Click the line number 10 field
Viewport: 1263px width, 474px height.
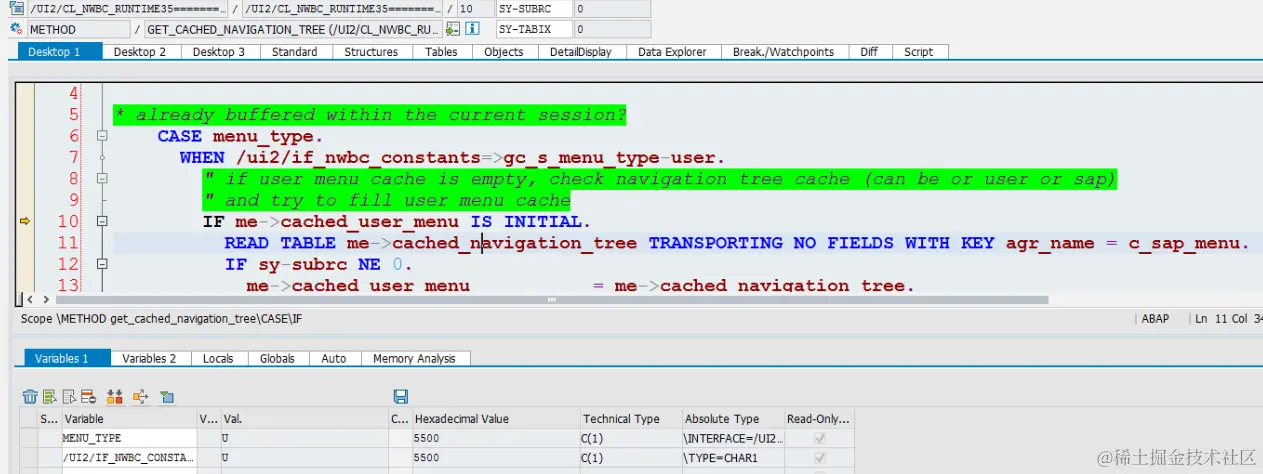(x=474, y=9)
